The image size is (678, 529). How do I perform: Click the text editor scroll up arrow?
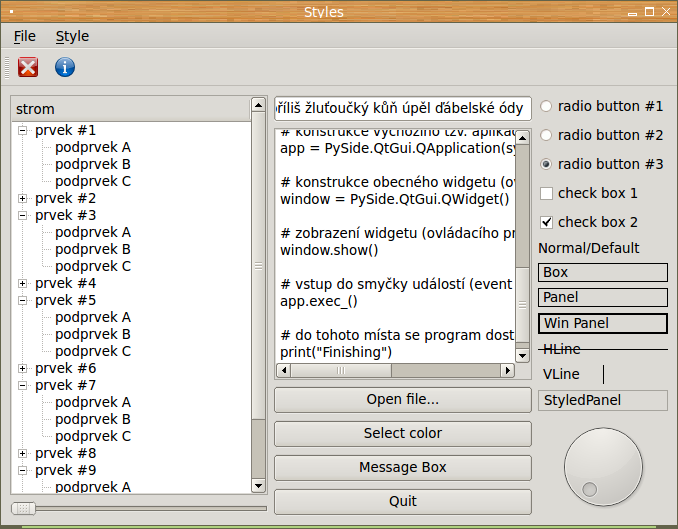pyautogui.click(x=522, y=138)
